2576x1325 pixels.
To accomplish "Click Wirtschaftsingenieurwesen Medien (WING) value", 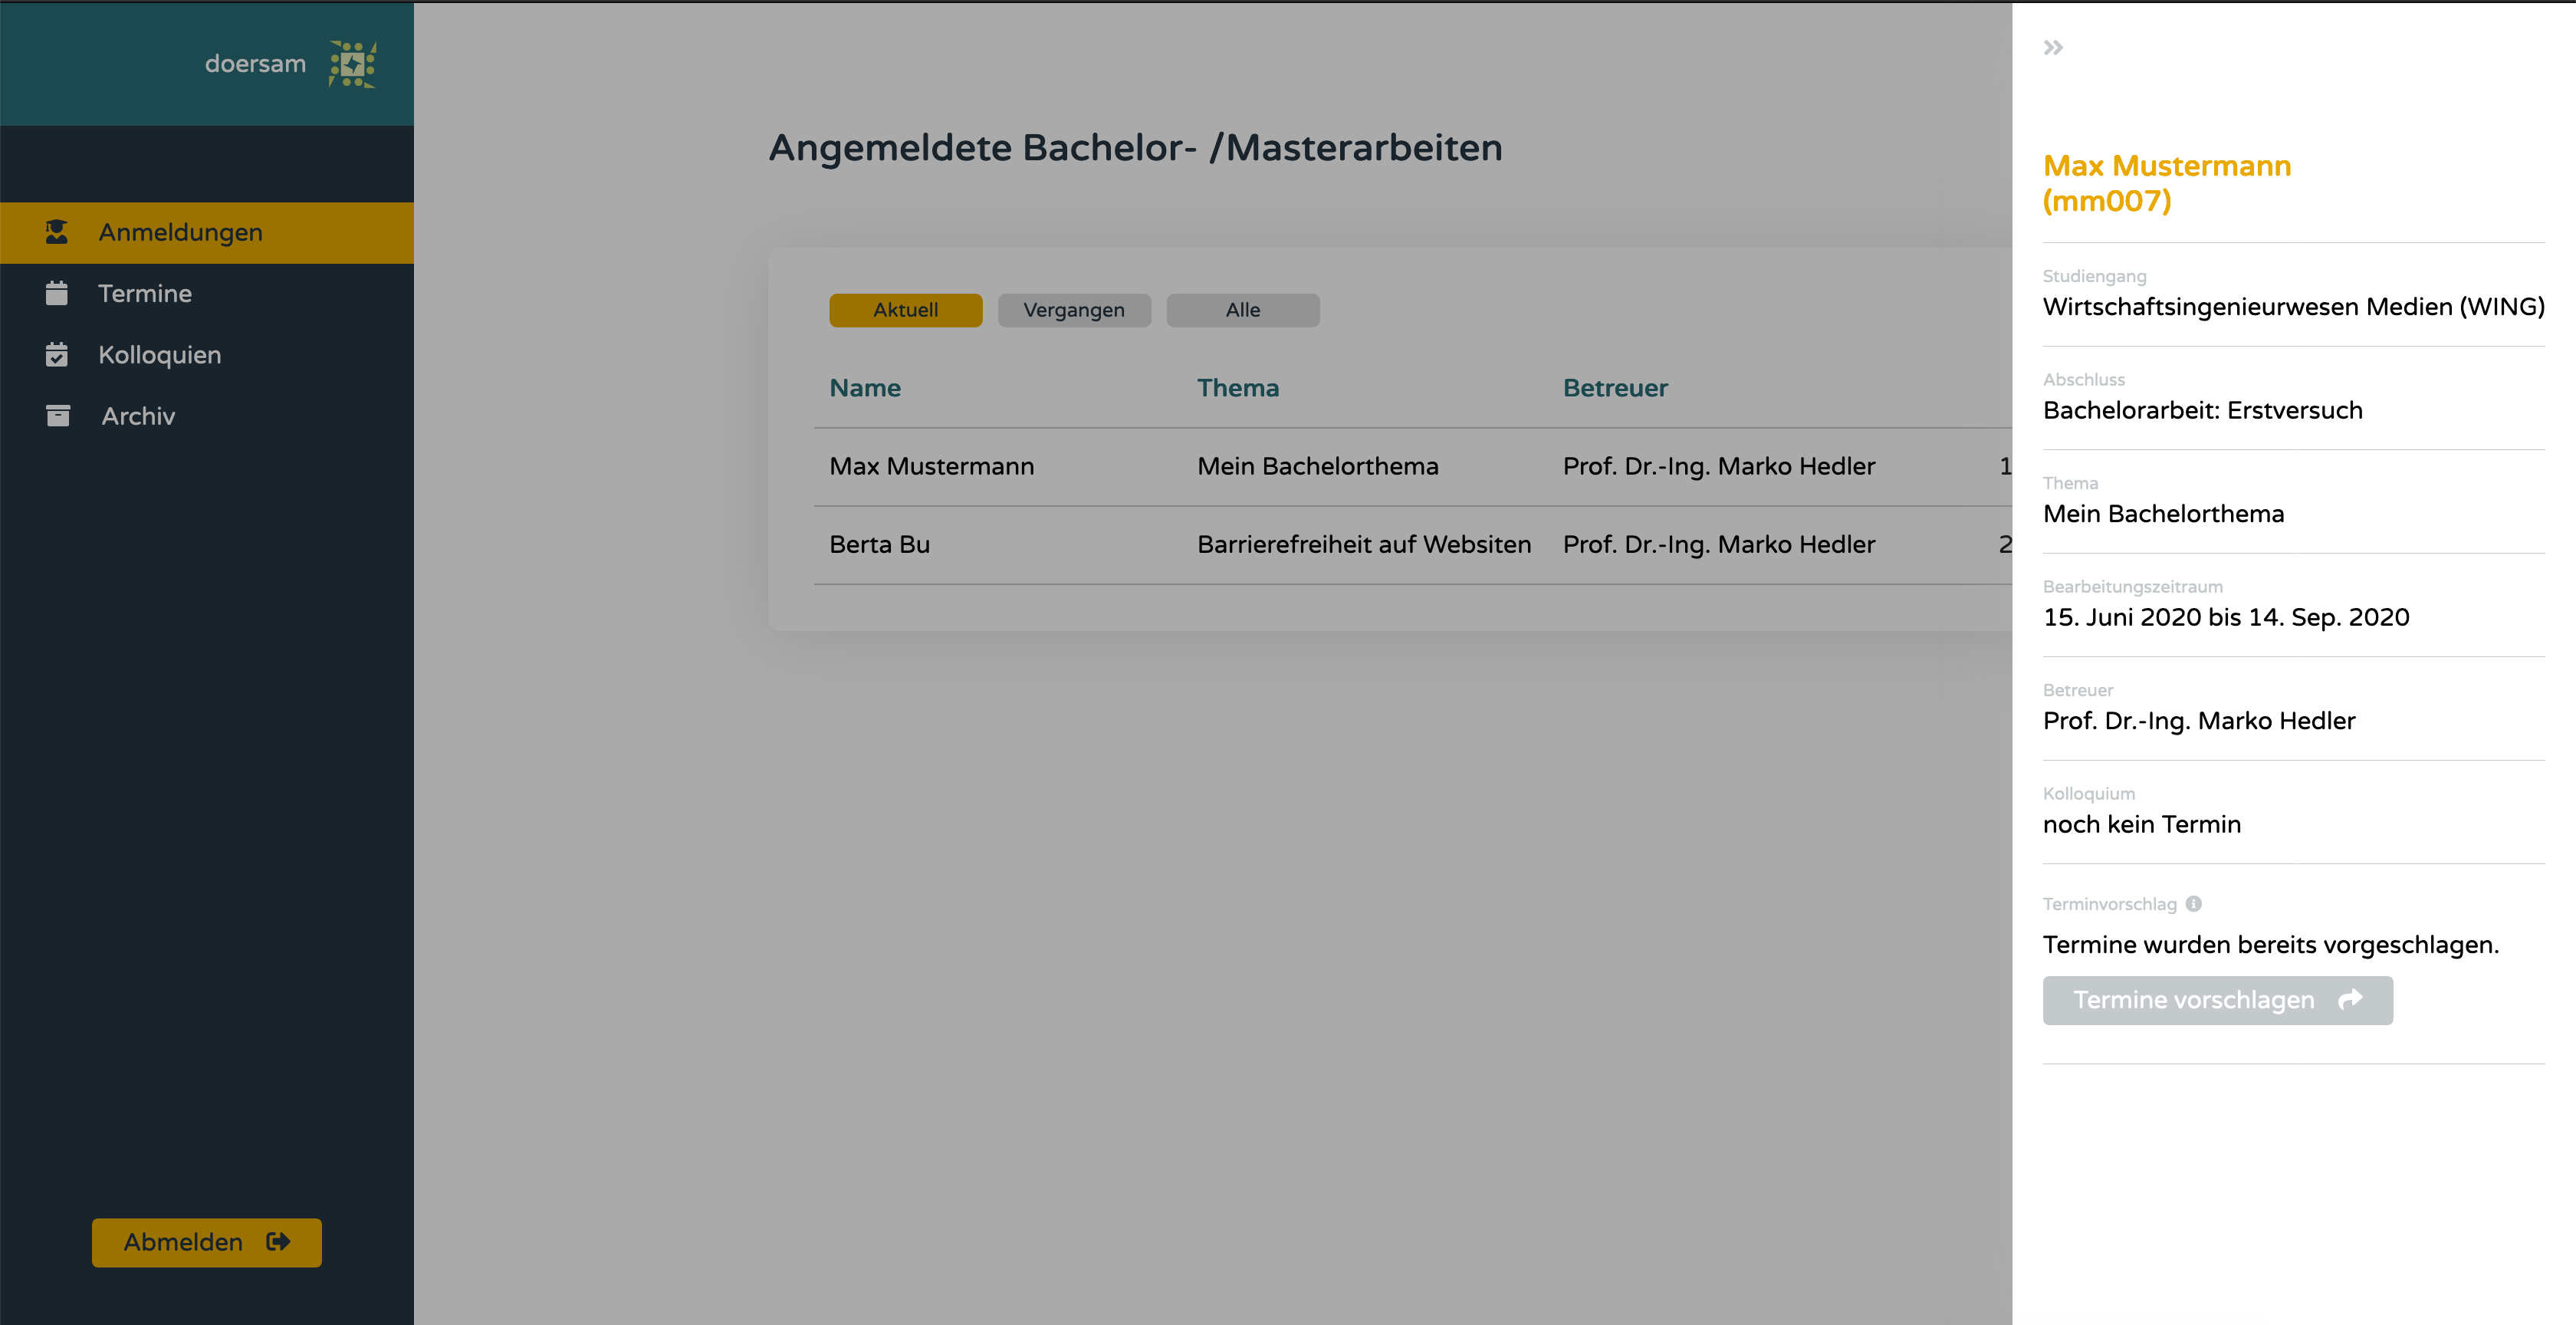I will coord(2294,307).
